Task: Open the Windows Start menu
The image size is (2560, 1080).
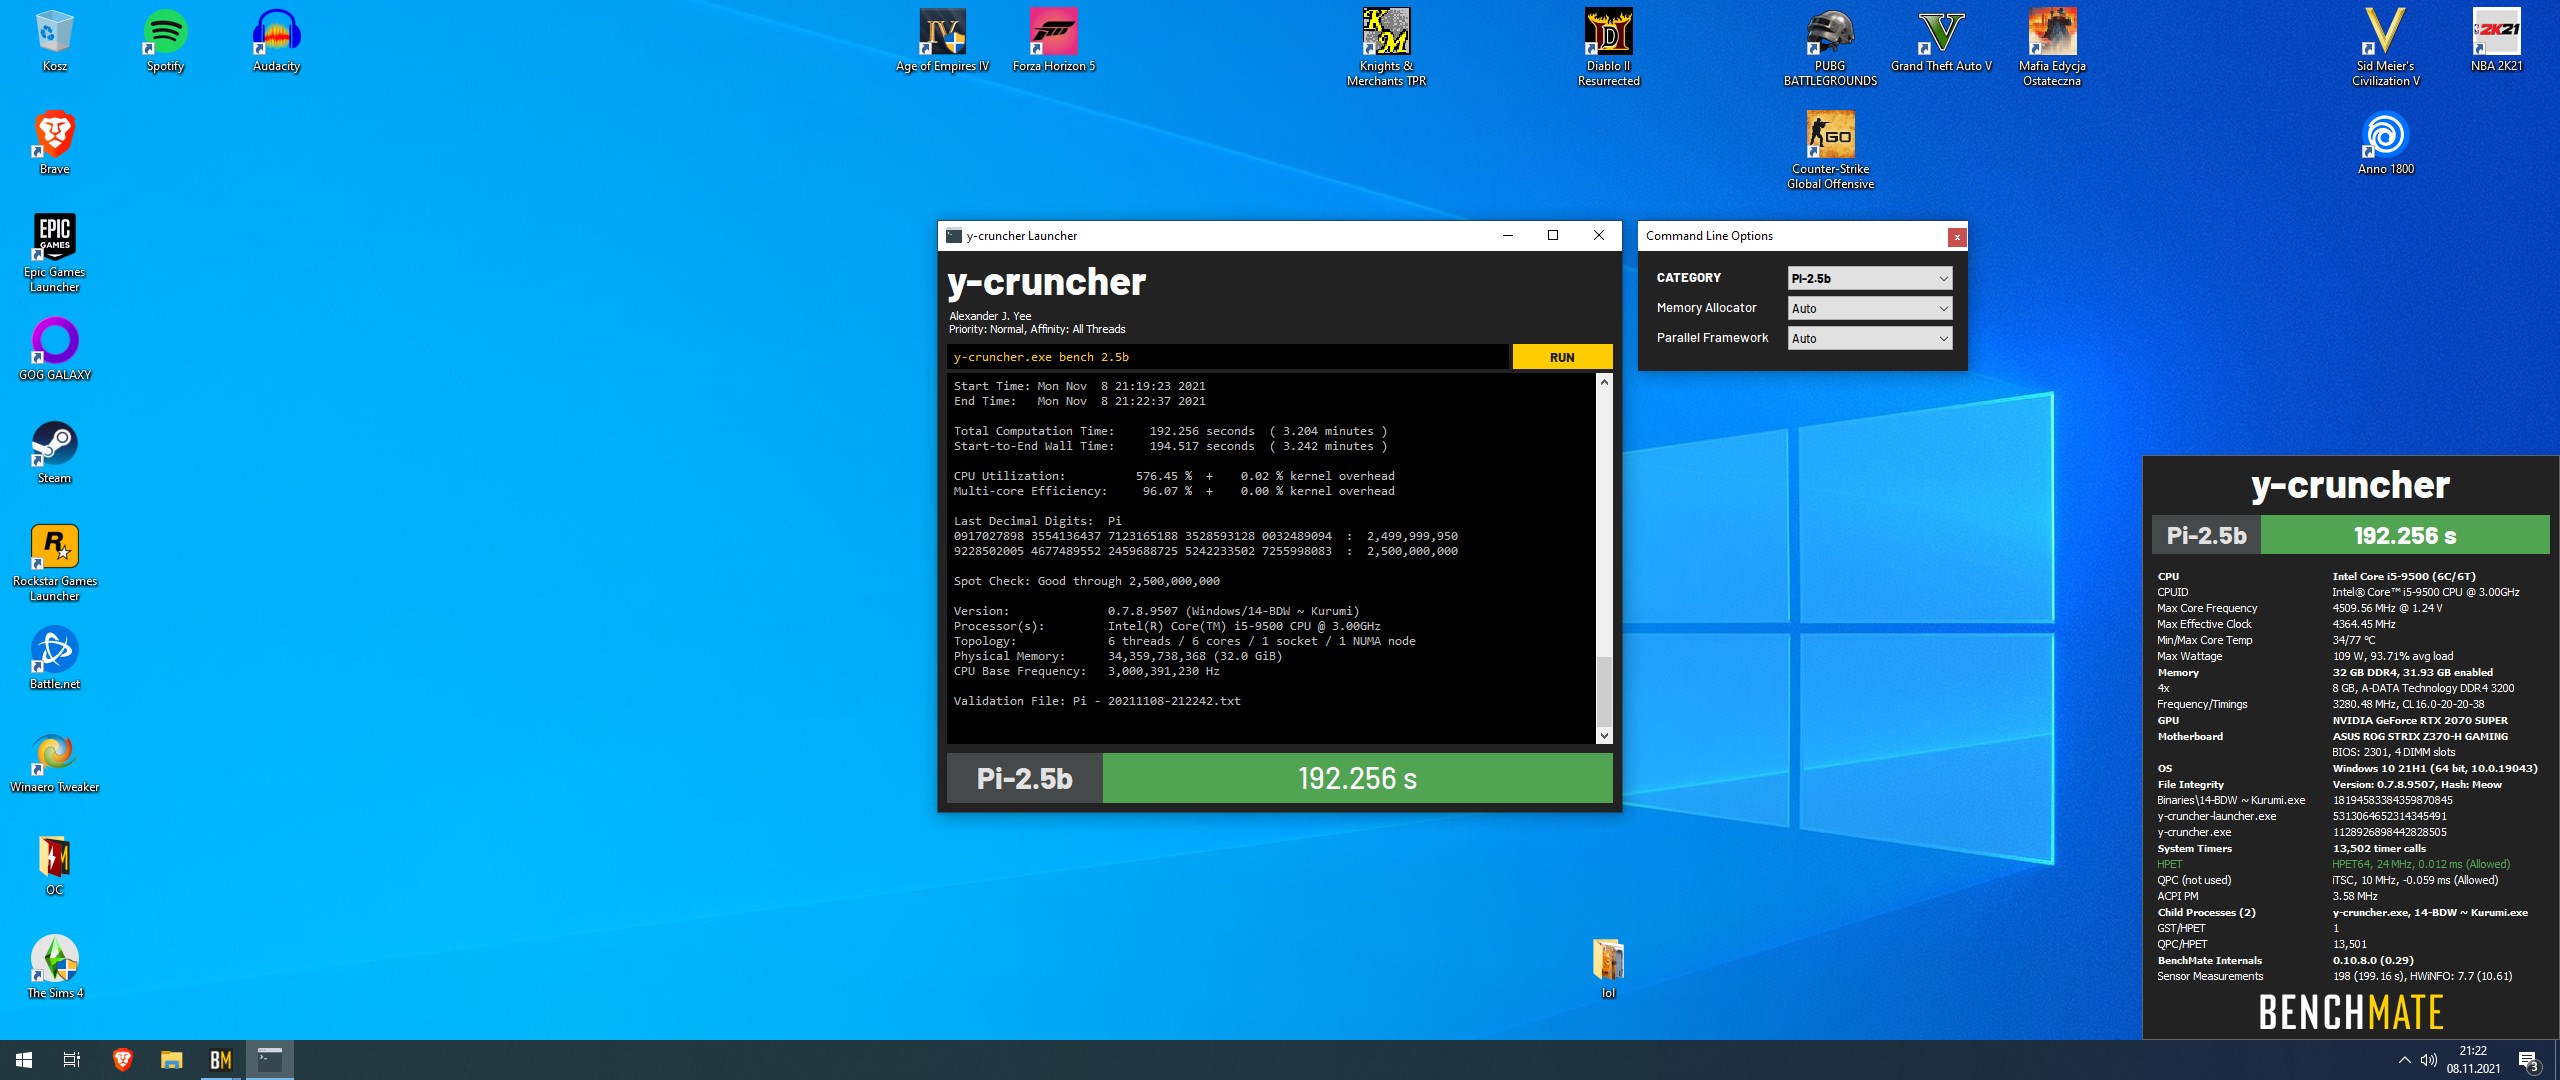Action: click(24, 1060)
